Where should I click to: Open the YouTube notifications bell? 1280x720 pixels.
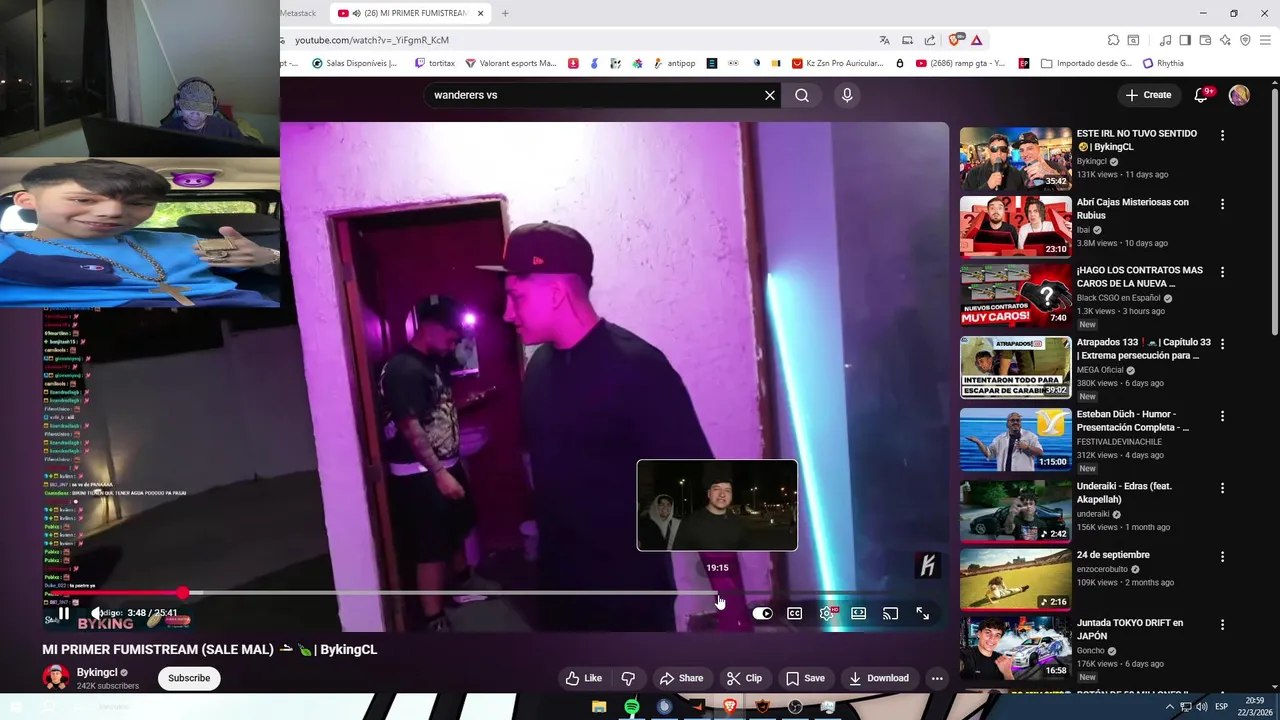(1202, 95)
